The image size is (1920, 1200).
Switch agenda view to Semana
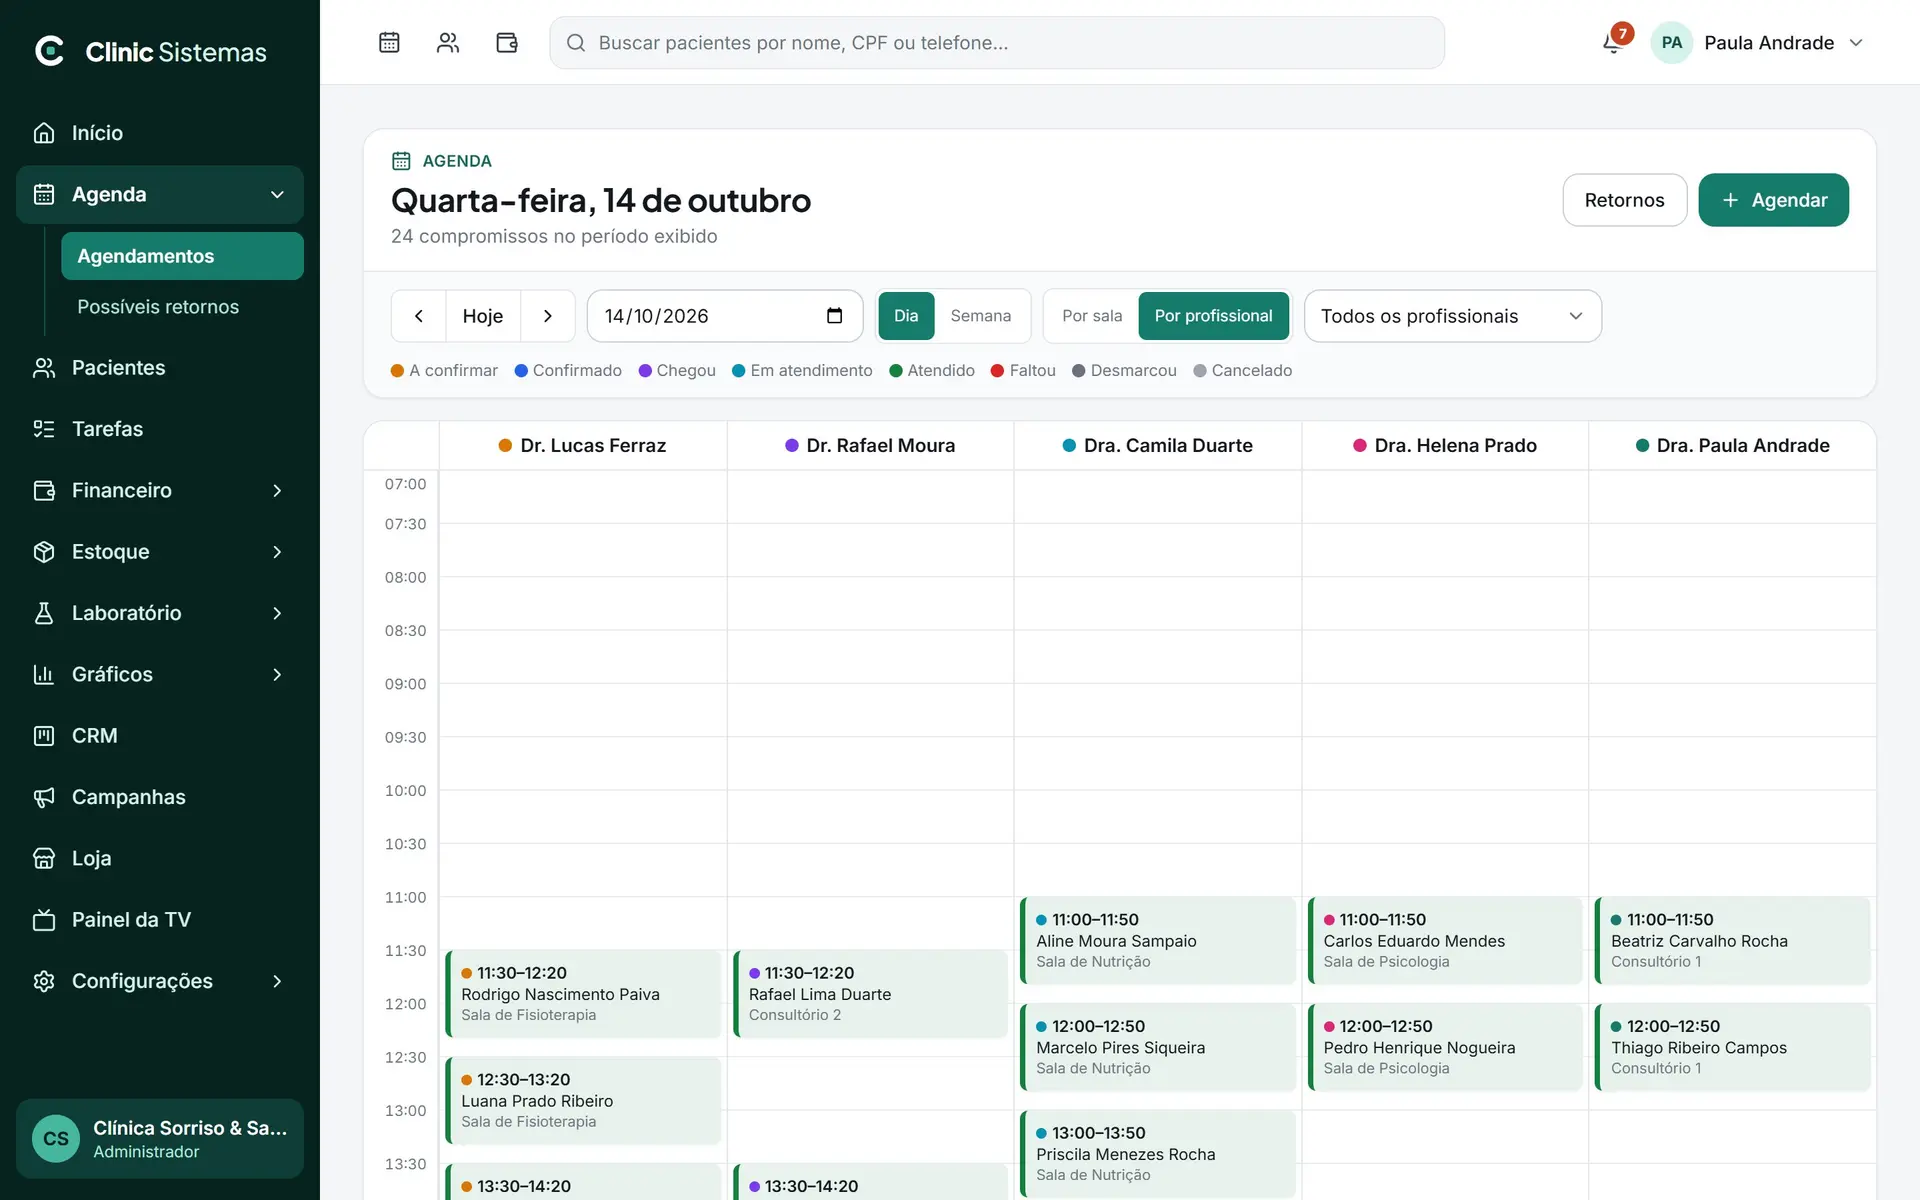coord(981,316)
